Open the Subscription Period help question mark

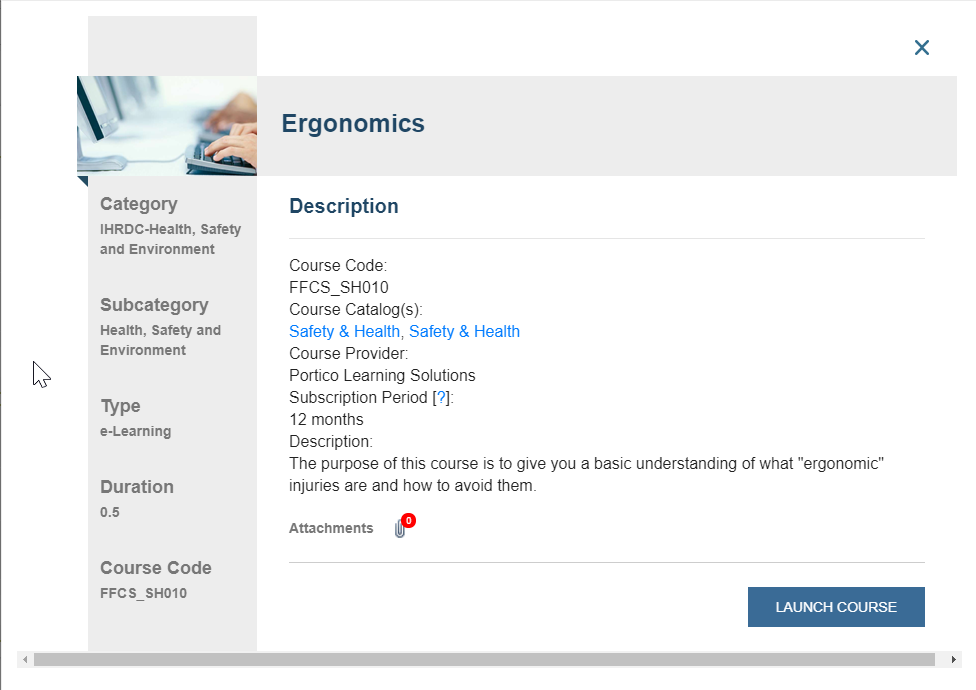[x=441, y=398]
